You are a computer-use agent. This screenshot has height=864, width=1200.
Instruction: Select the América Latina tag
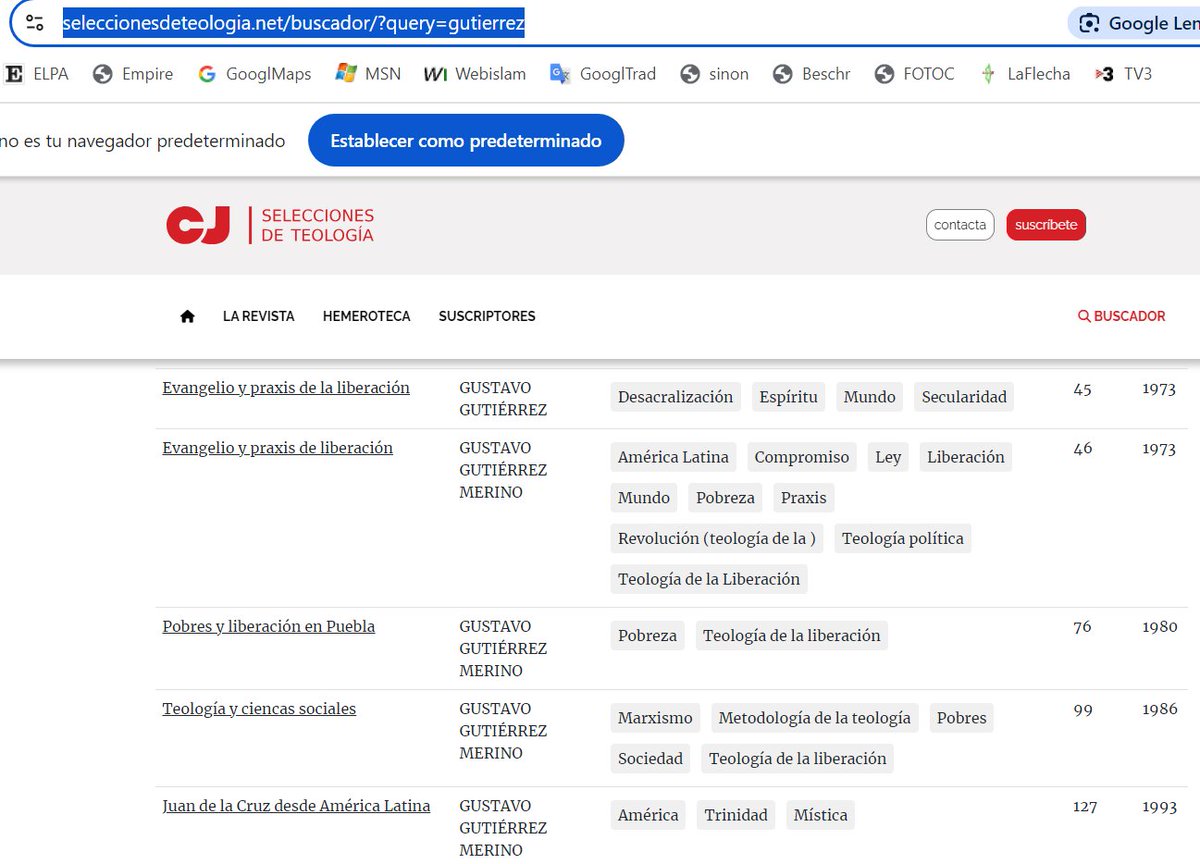point(674,457)
